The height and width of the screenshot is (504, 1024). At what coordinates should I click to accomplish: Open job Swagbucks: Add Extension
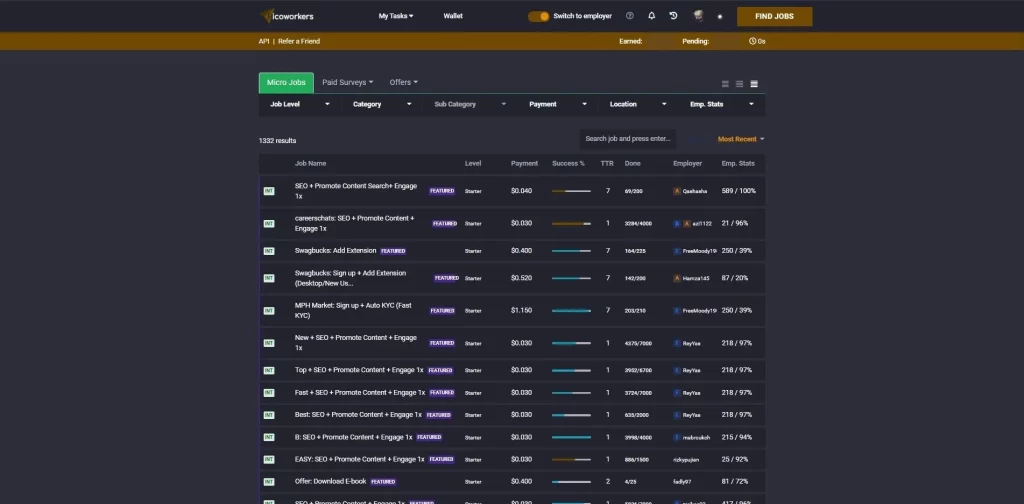336,251
